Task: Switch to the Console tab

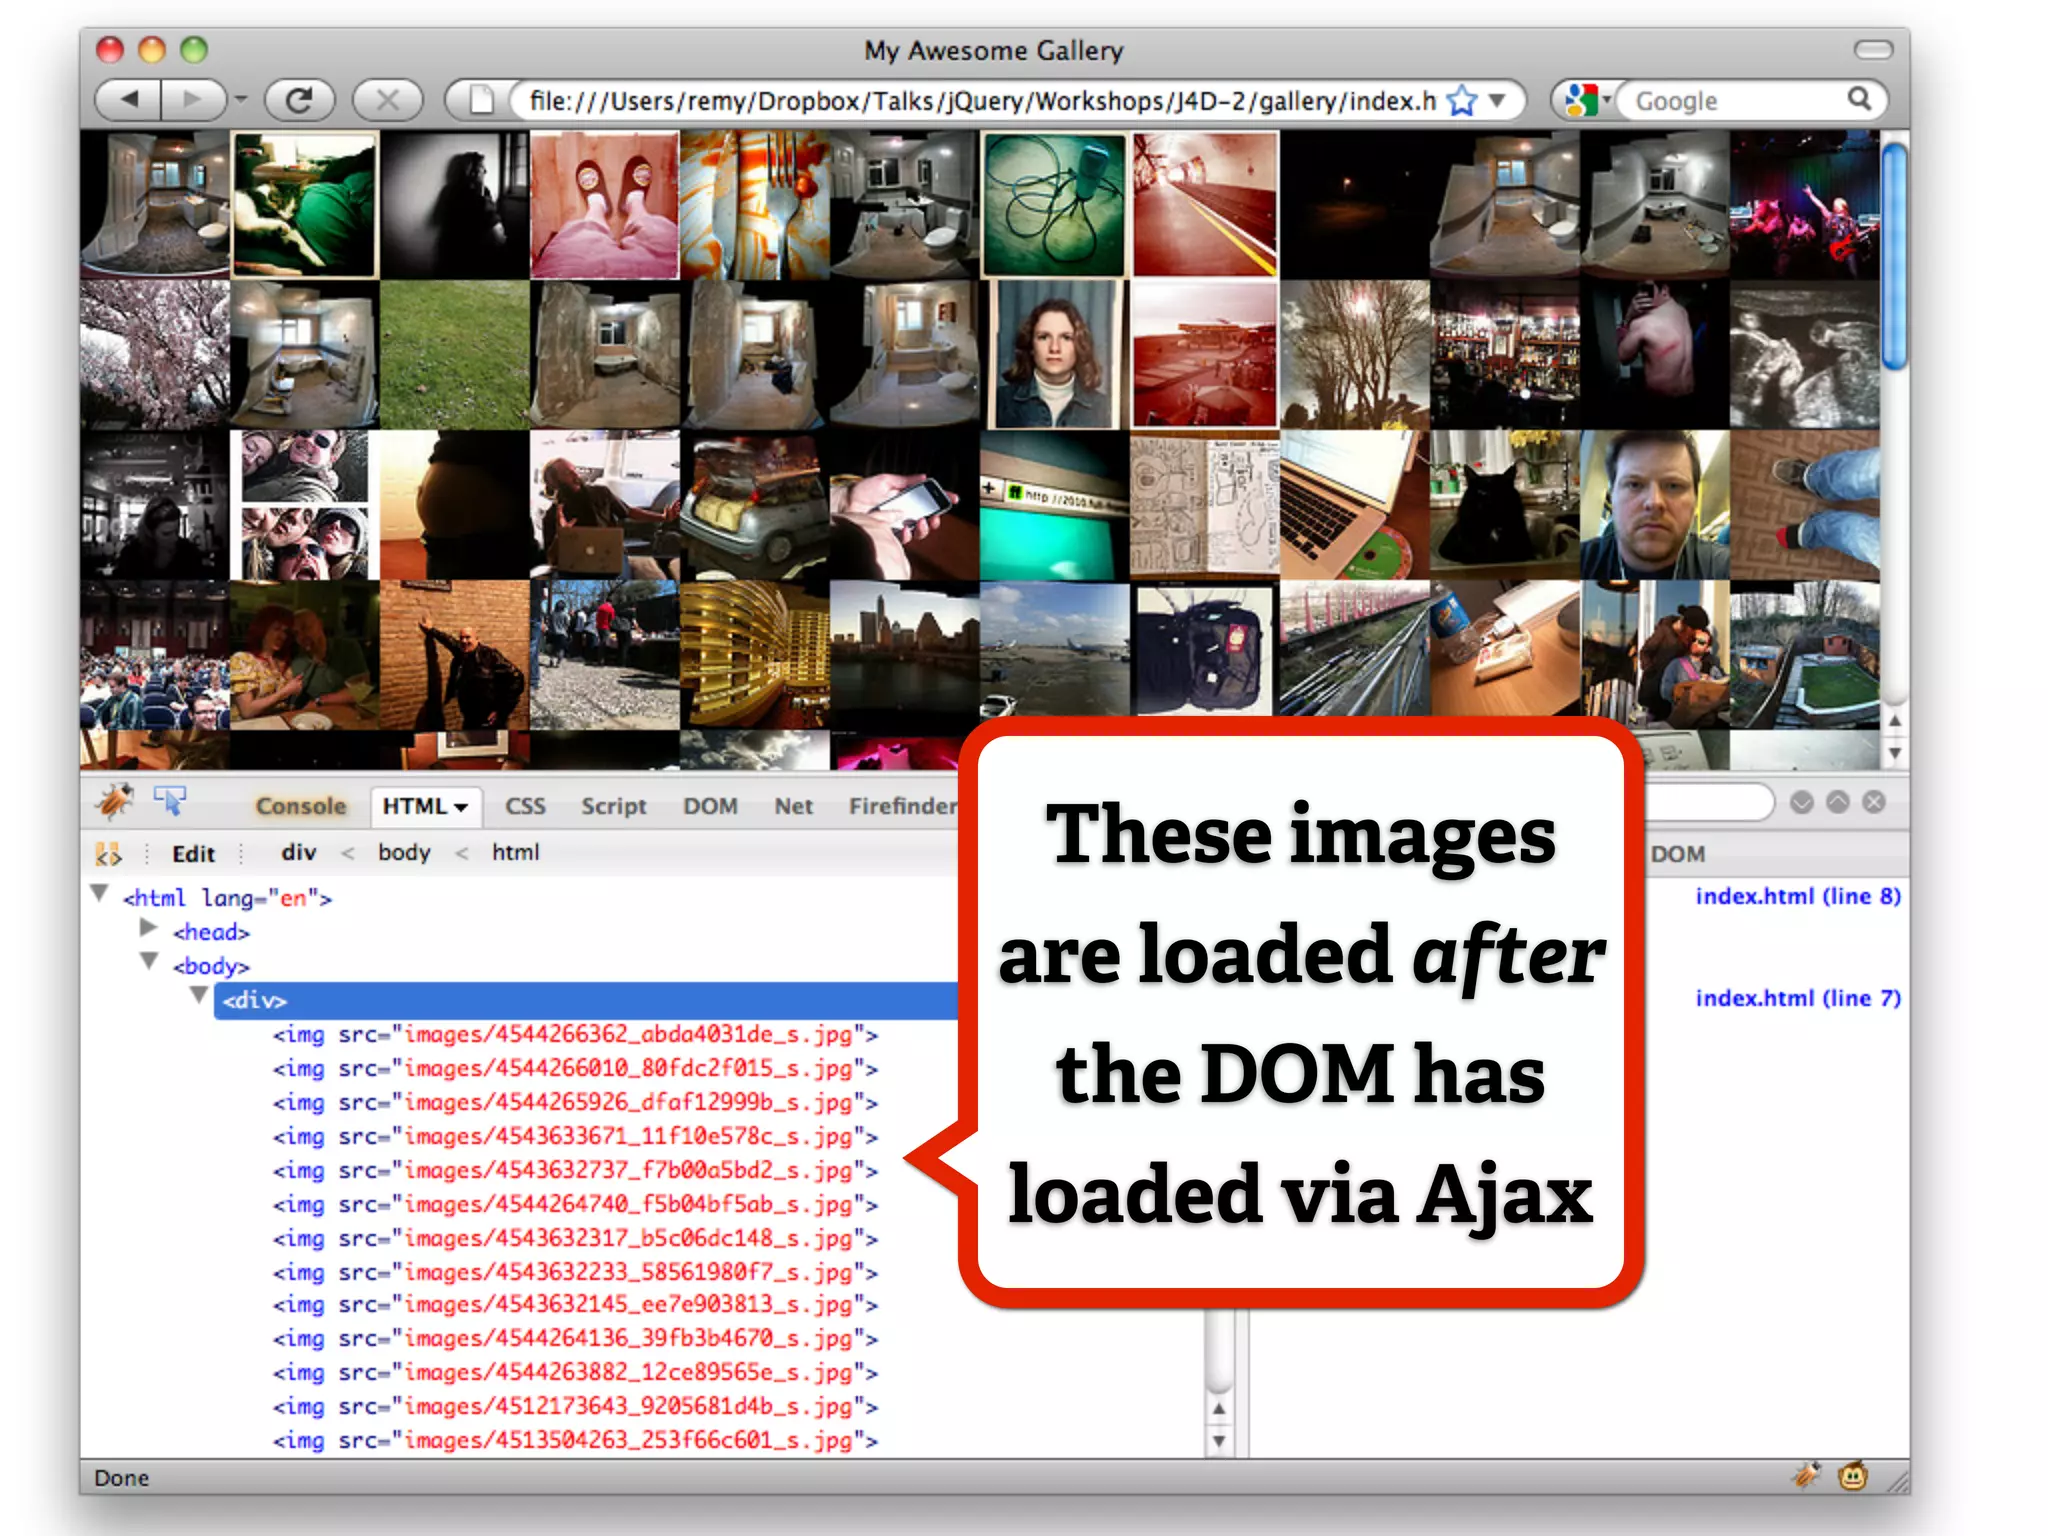Action: (x=300, y=806)
